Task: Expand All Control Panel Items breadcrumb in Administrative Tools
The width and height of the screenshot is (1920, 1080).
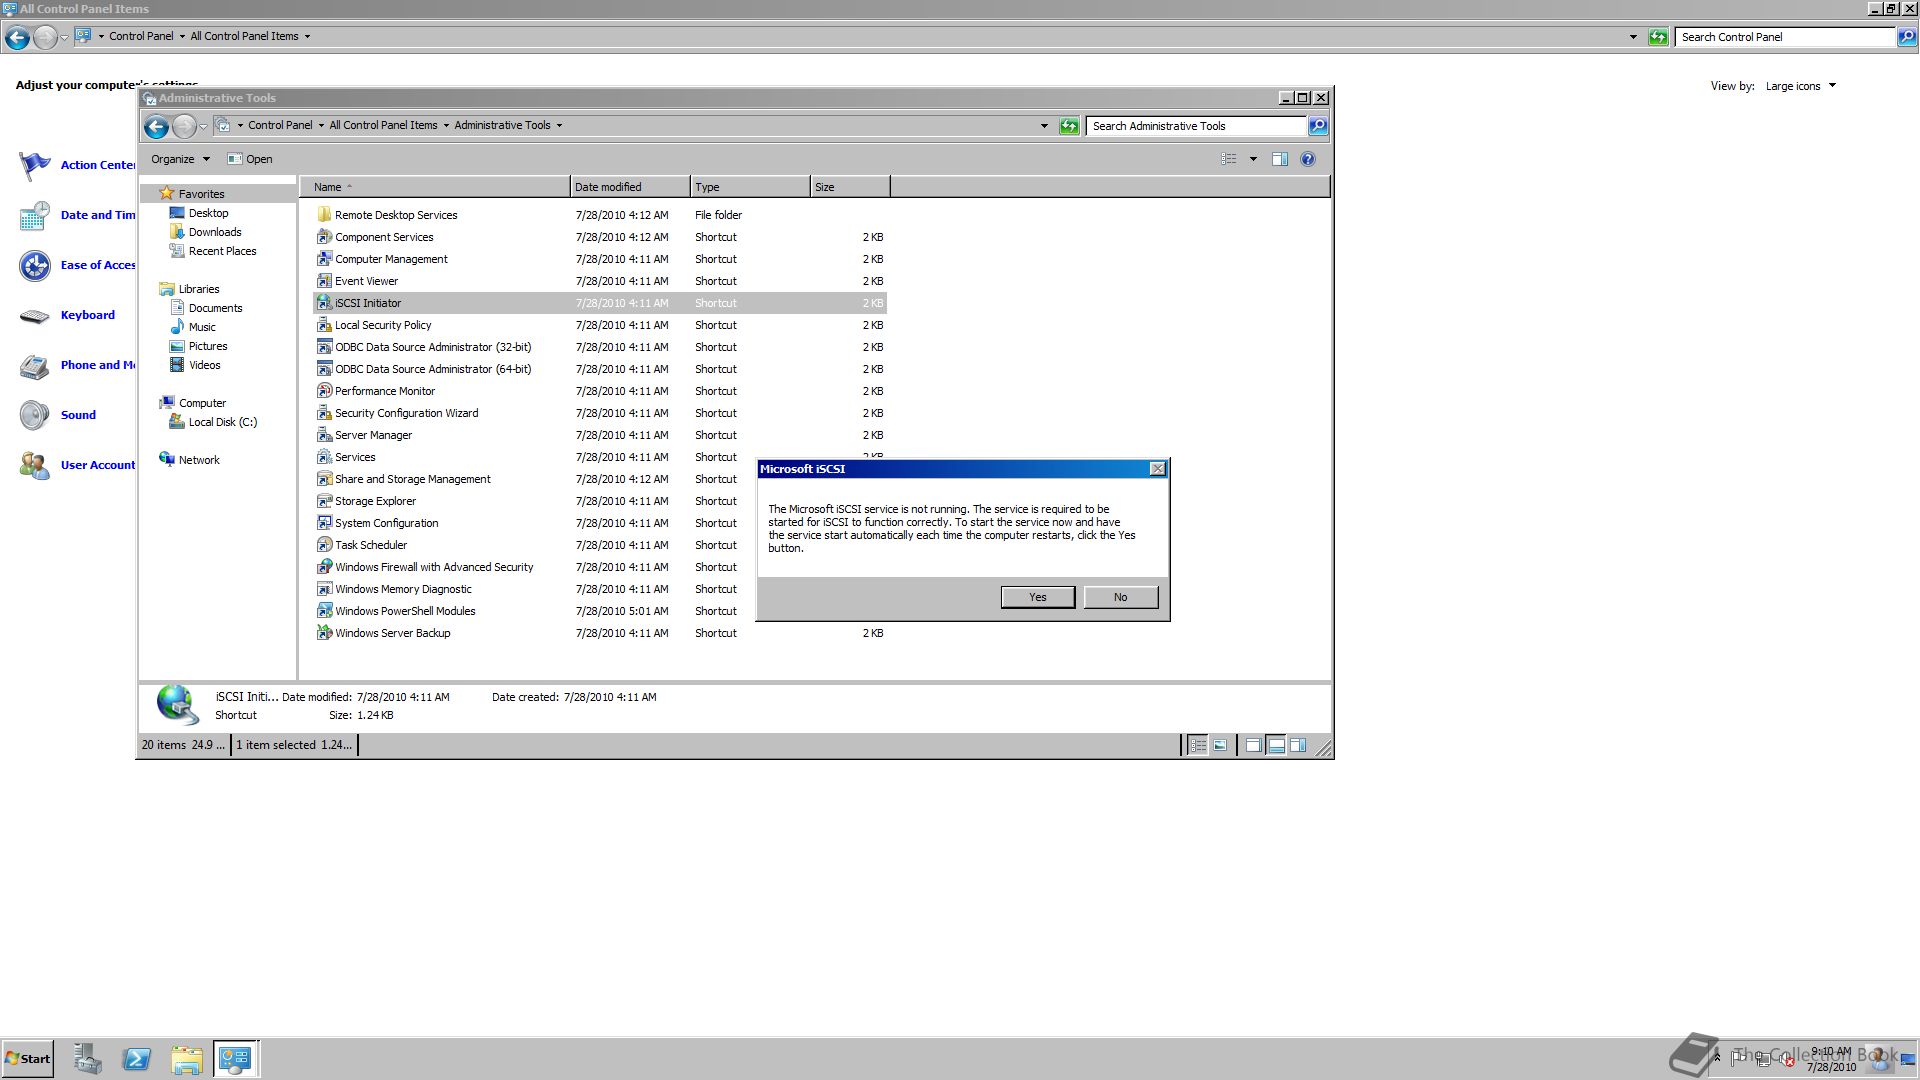Action: coord(446,125)
